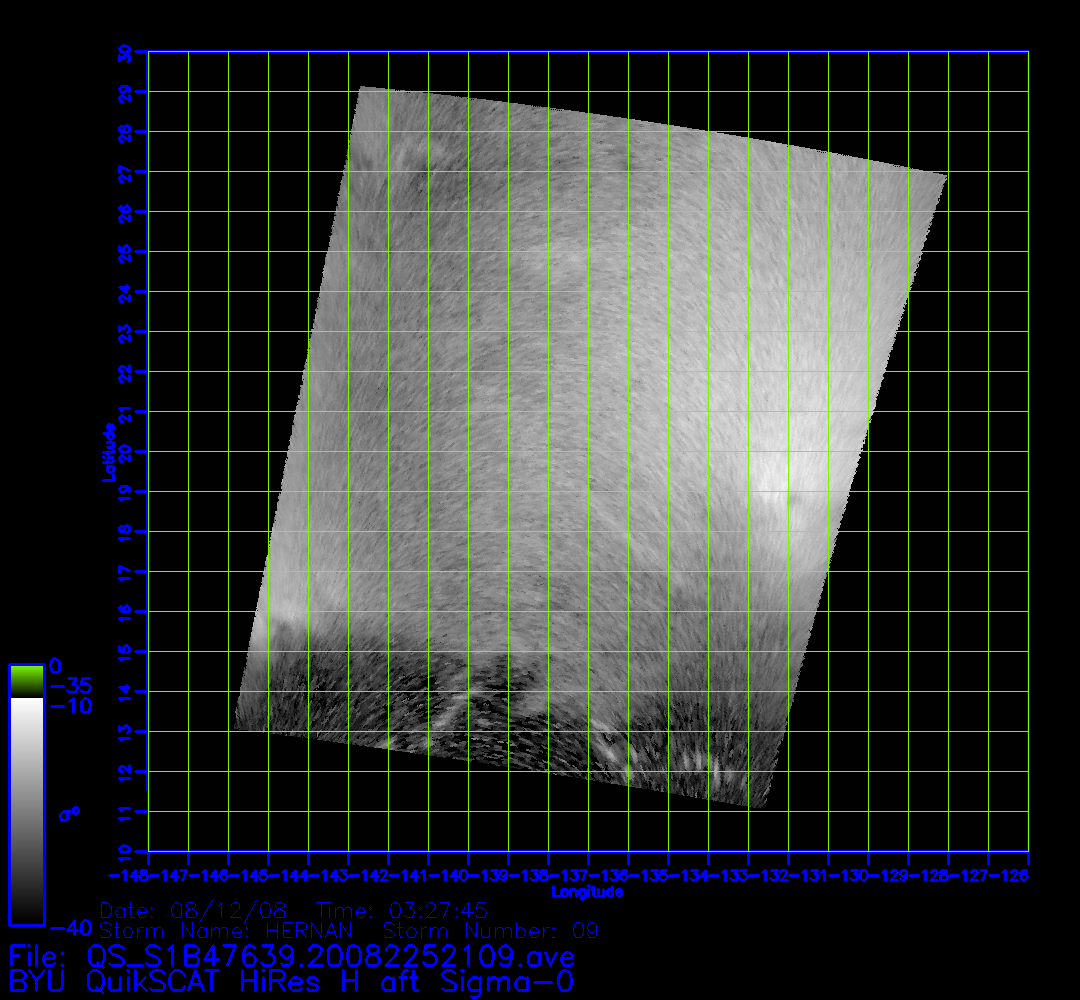Click the Date 08/12/08 text
Image resolution: width=1080 pixels, height=1000 pixels.
[x=194, y=911]
